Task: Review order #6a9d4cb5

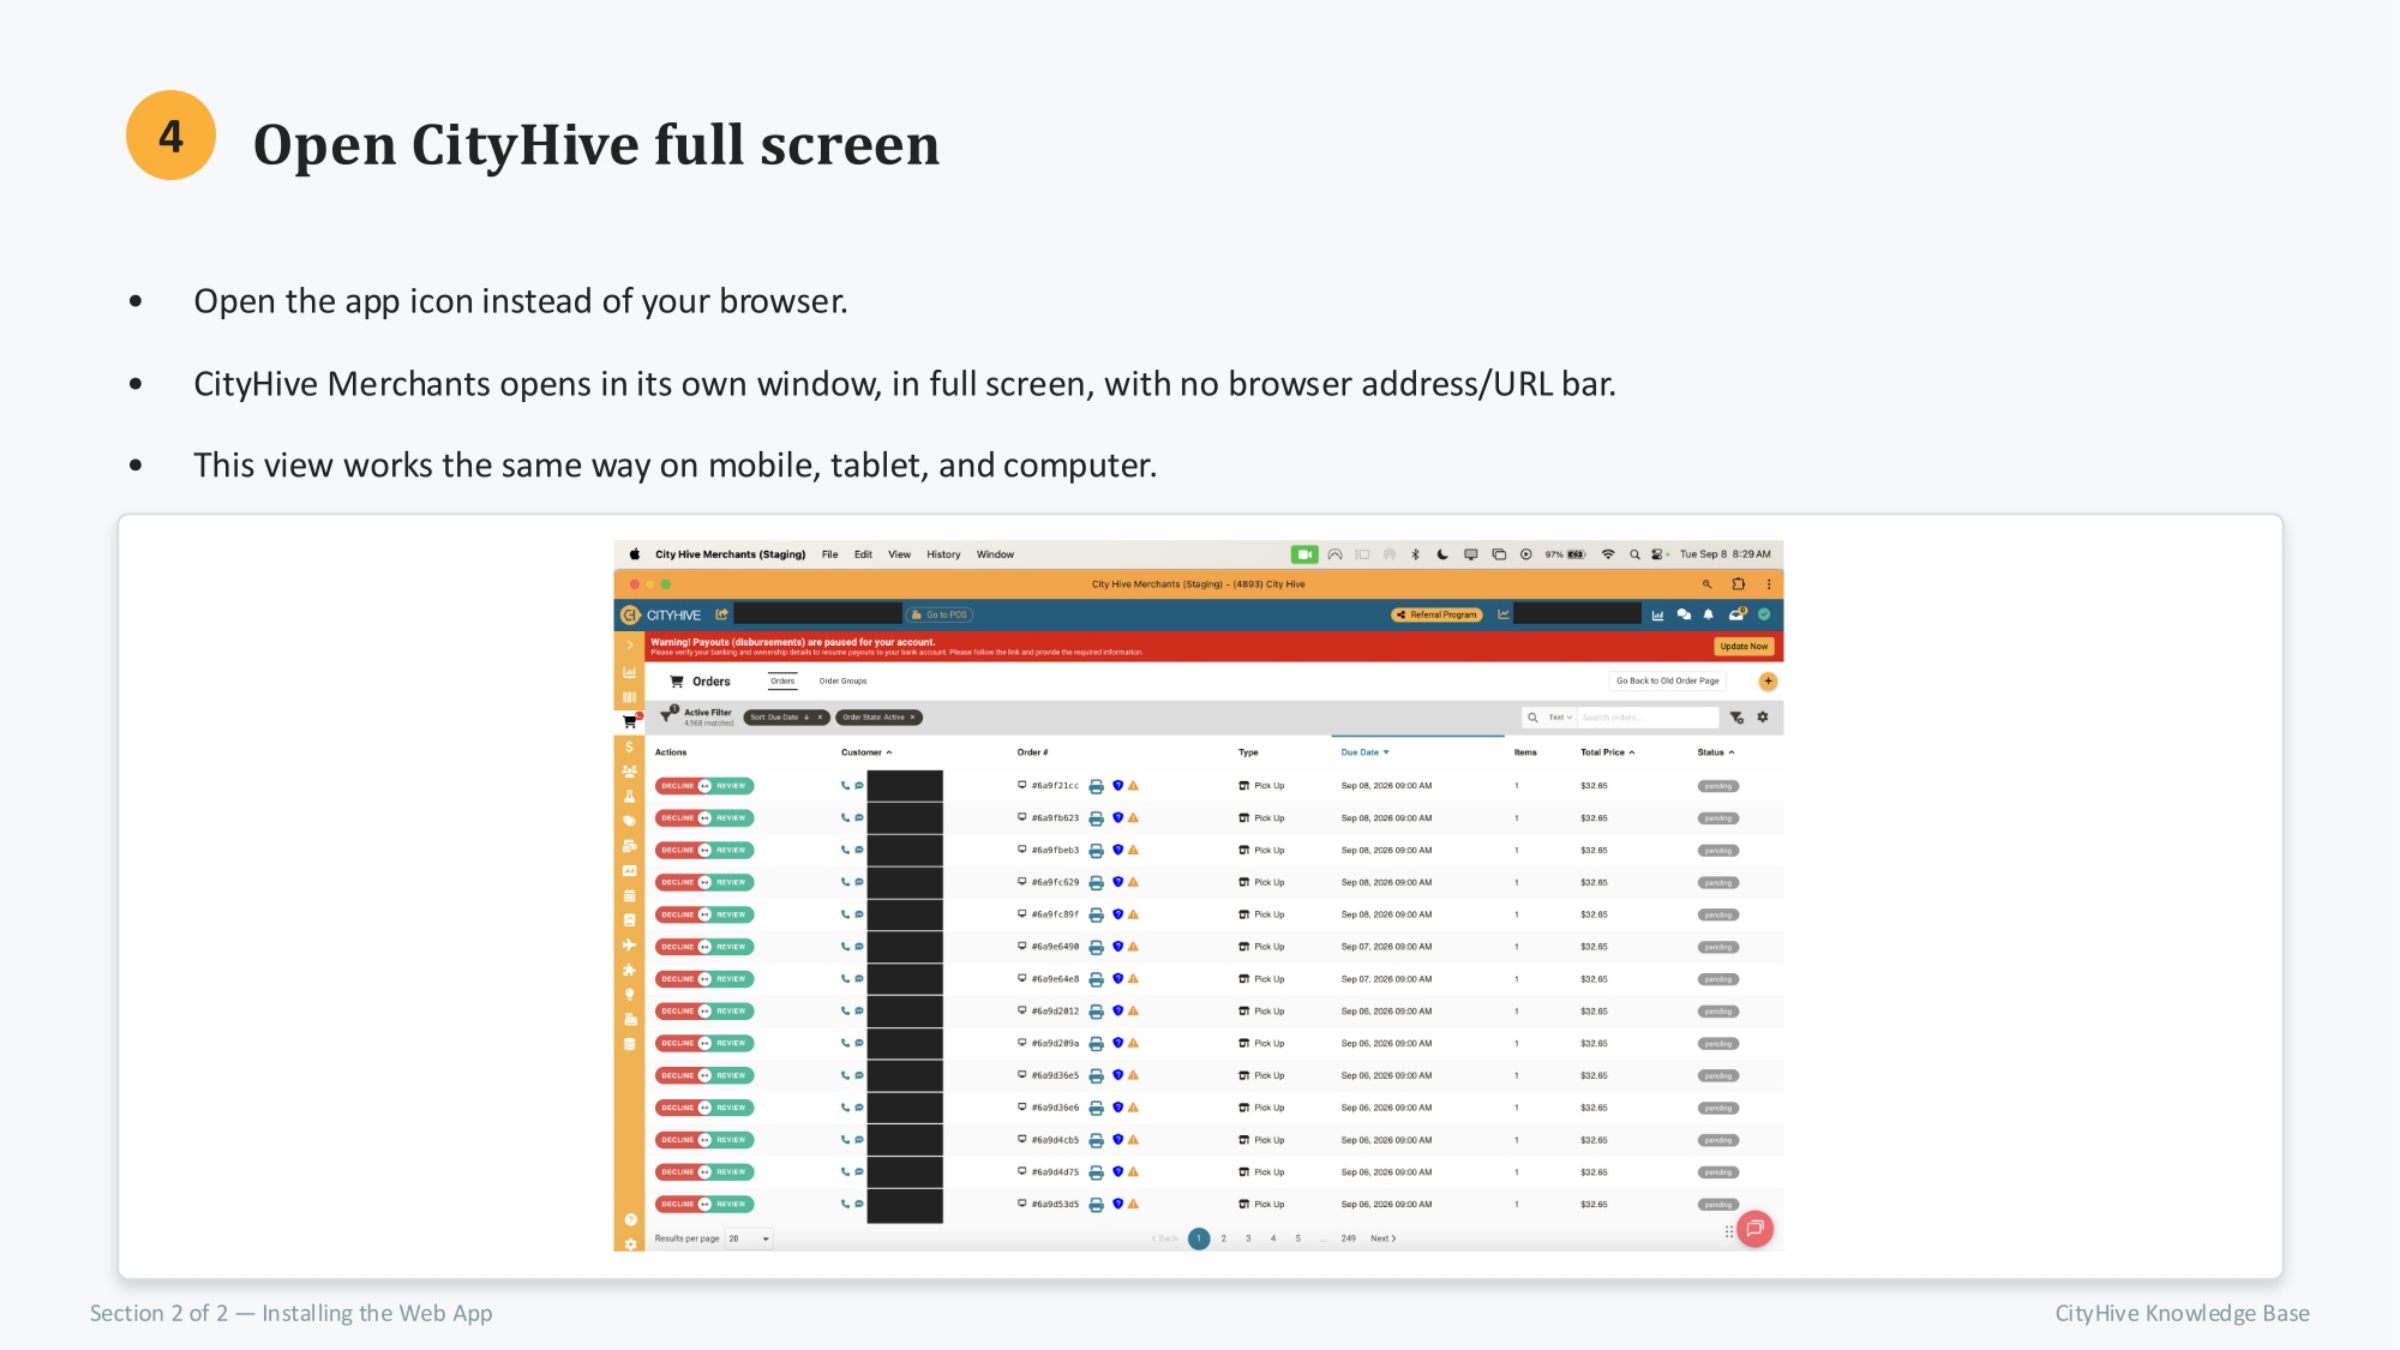Action: click(x=732, y=1140)
